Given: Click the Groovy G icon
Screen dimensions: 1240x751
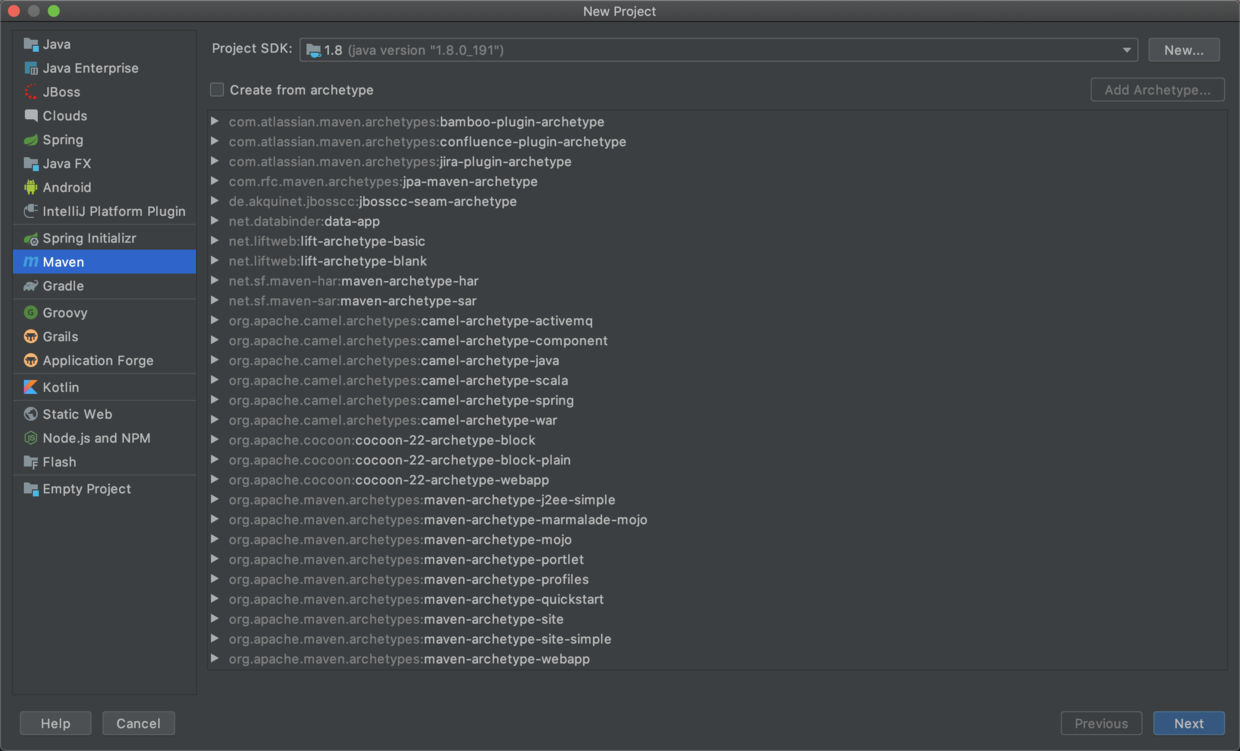Looking at the screenshot, I should point(31,313).
